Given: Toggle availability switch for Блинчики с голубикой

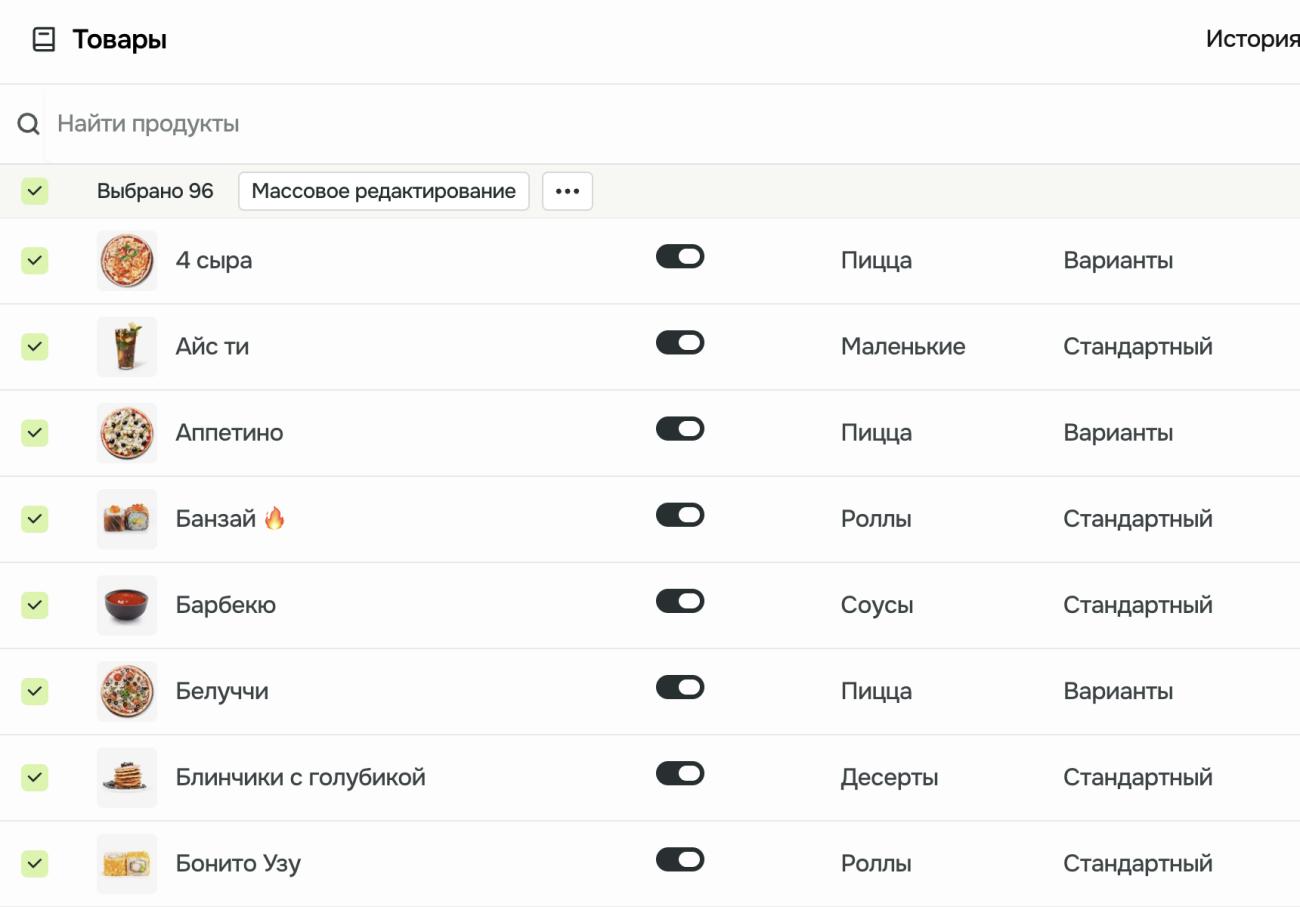Looking at the screenshot, I should (x=680, y=773).
